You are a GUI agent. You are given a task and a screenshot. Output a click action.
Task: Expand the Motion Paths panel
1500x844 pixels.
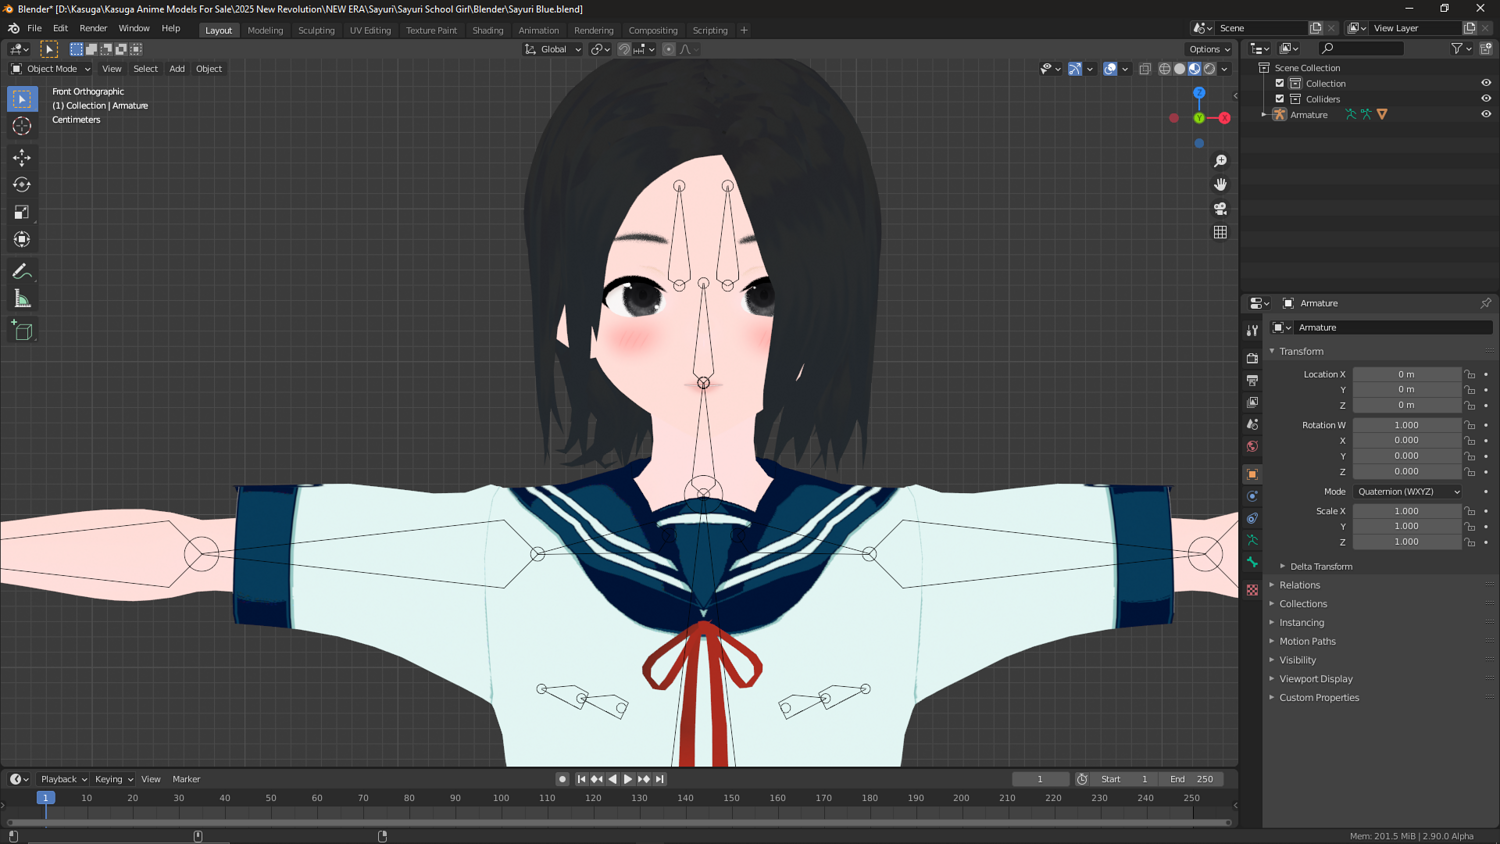(1307, 641)
